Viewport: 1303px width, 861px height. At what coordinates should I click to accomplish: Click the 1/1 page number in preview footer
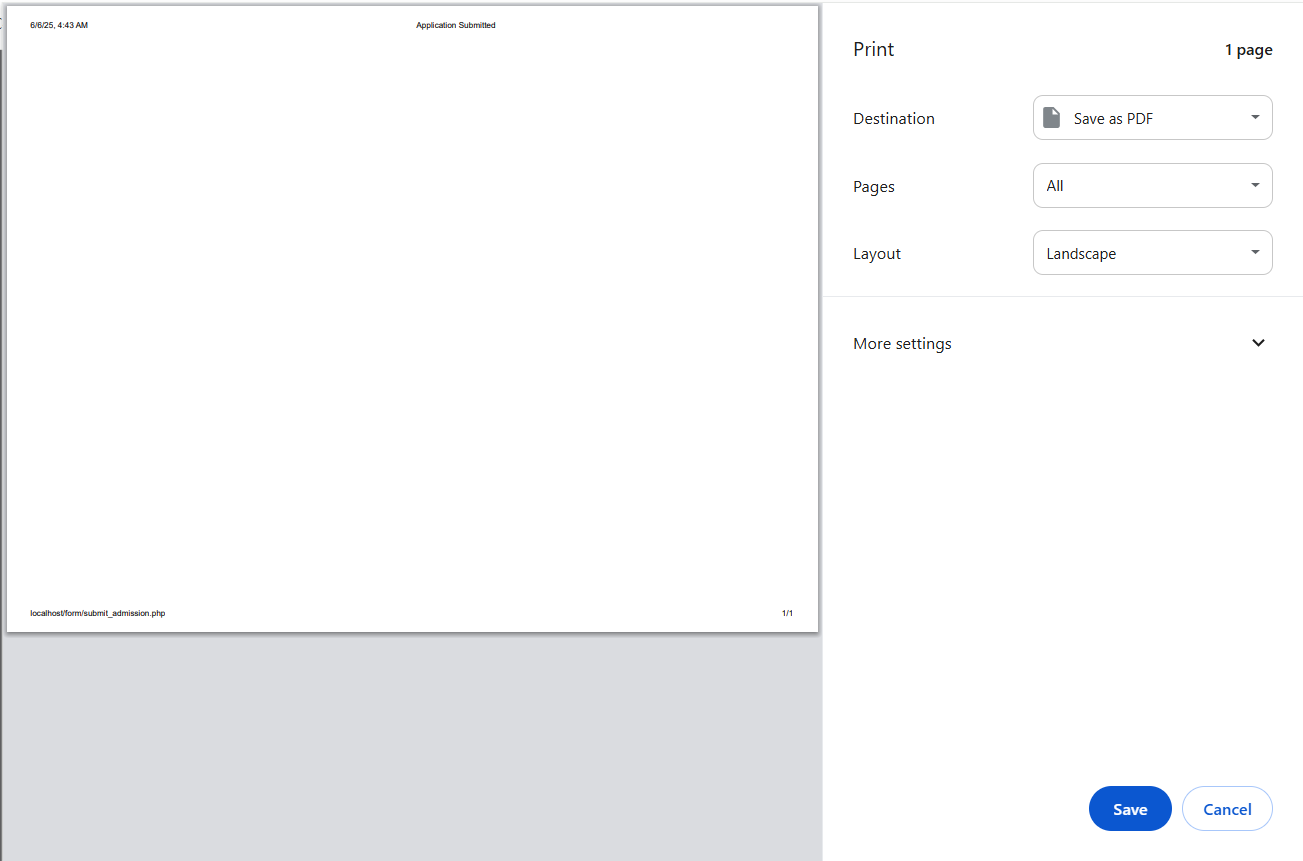pyautogui.click(x=787, y=613)
